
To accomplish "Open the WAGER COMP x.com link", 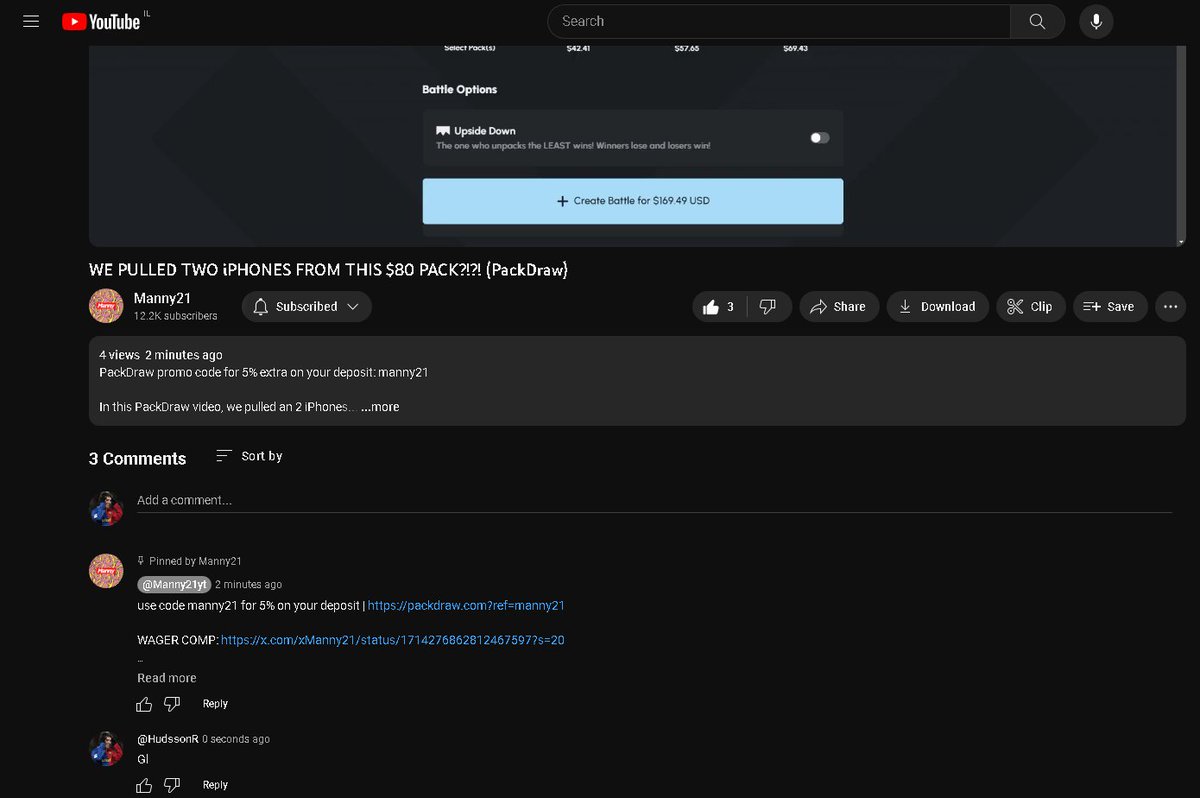I will 393,640.
